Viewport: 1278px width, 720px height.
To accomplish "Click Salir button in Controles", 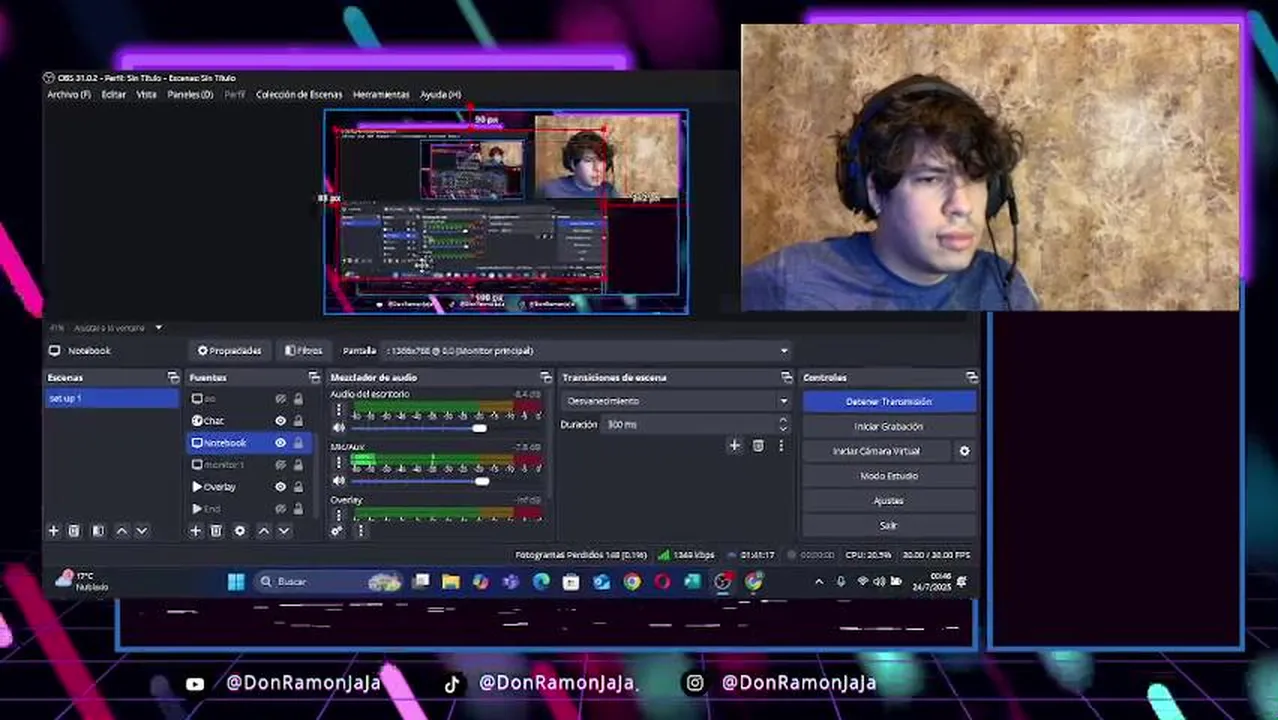I will (889, 525).
